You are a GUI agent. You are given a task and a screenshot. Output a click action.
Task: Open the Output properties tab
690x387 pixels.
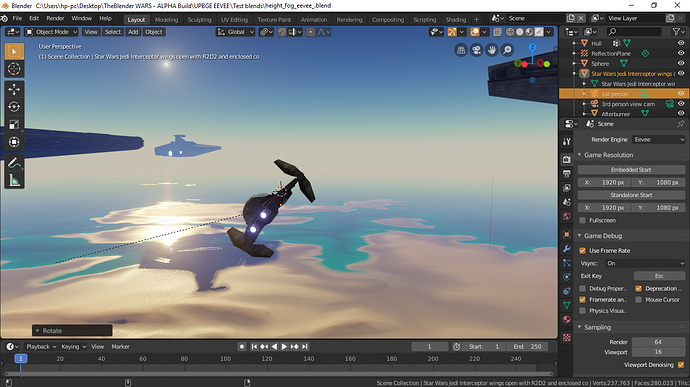point(567,173)
